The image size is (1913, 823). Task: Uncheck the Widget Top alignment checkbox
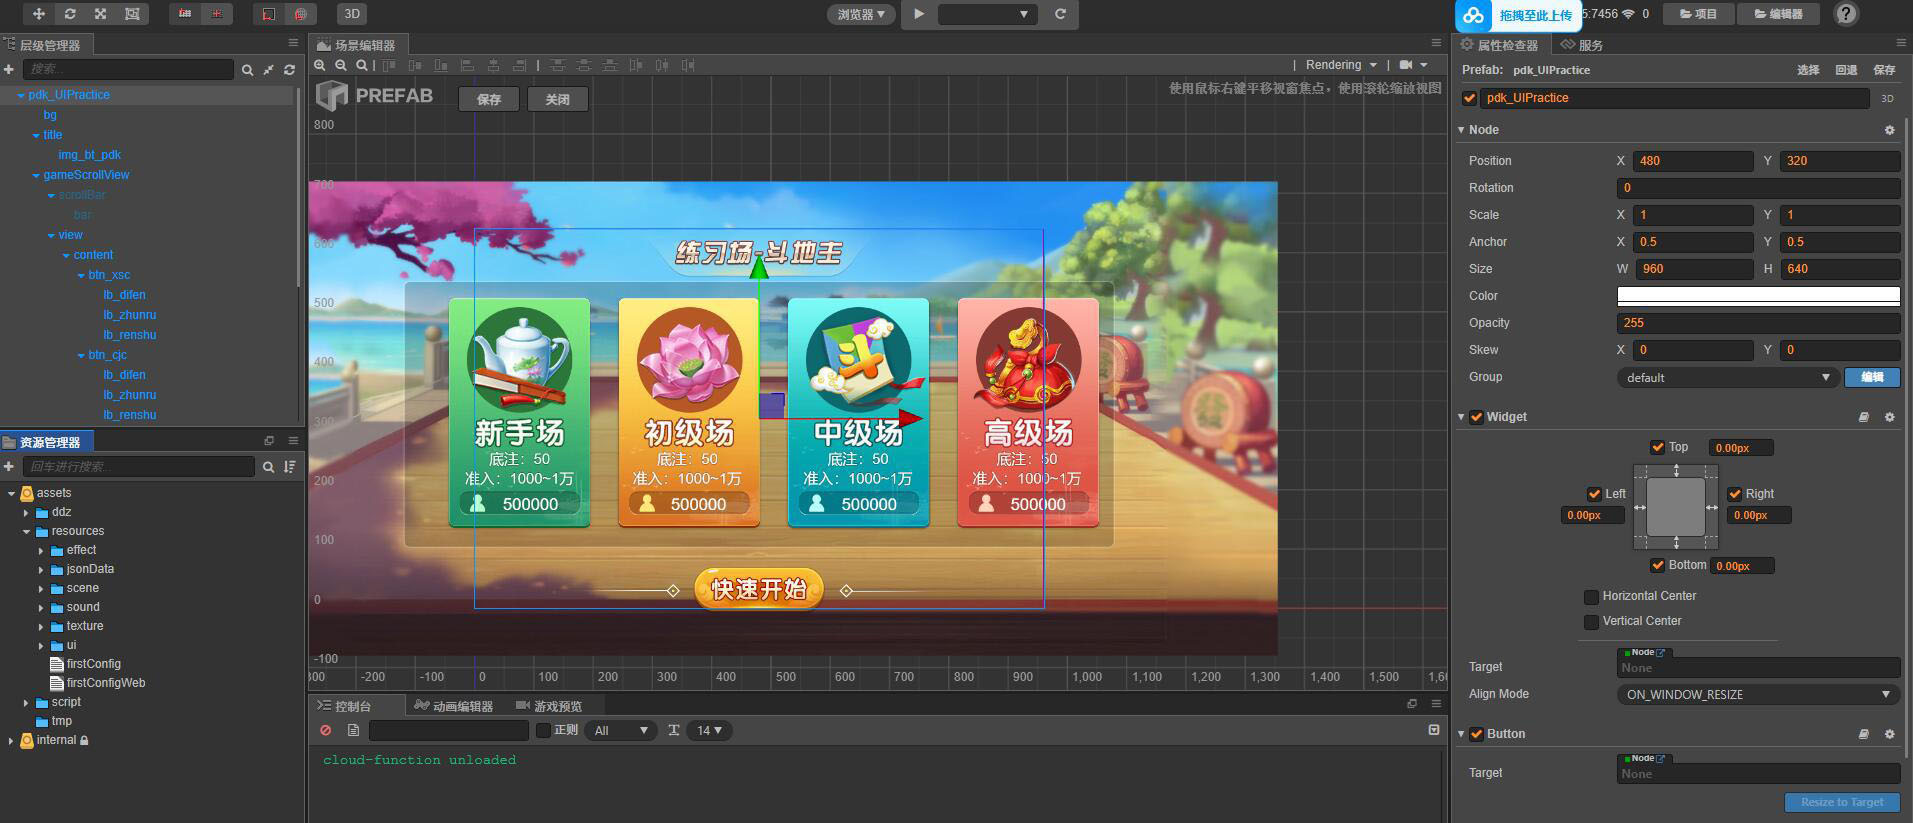(x=1658, y=447)
